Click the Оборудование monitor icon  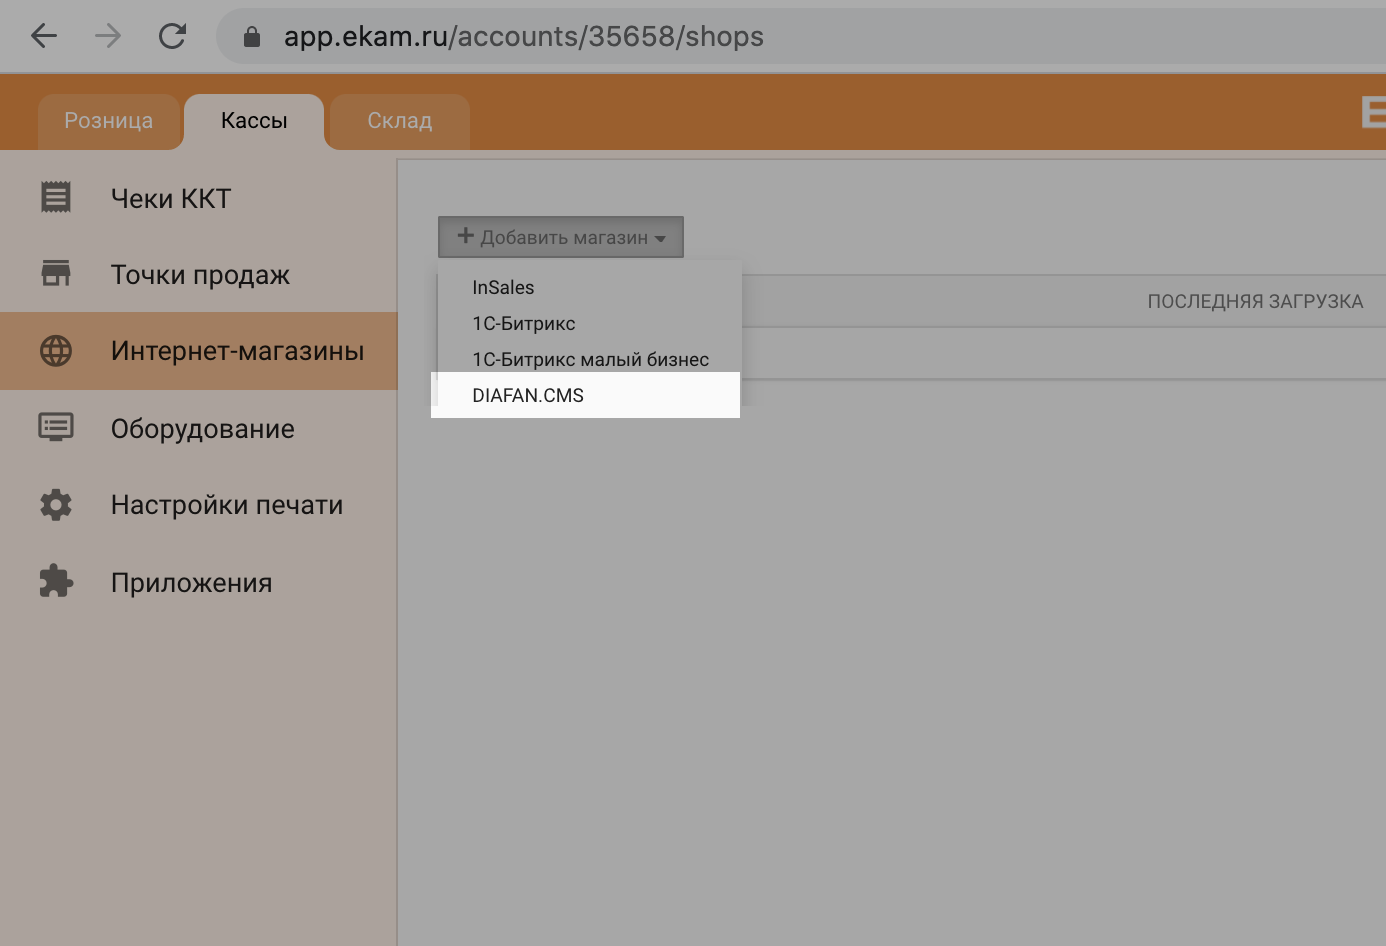point(56,427)
